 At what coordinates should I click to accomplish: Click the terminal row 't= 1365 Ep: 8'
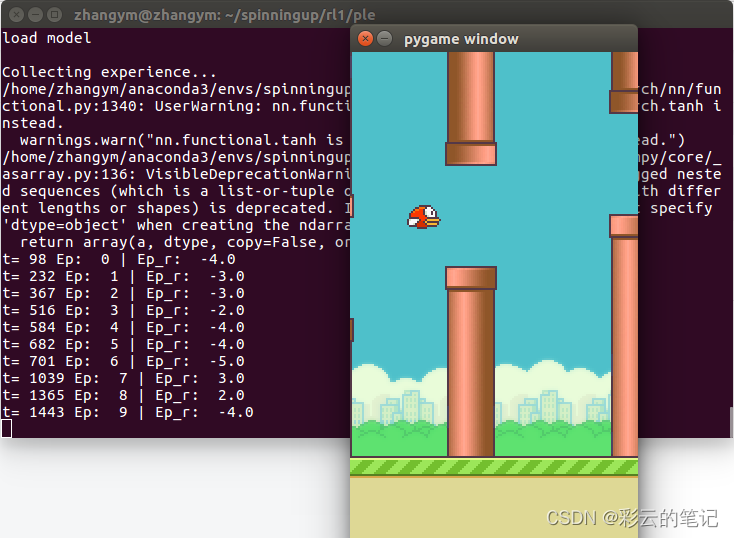pyautogui.click(x=124, y=395)
